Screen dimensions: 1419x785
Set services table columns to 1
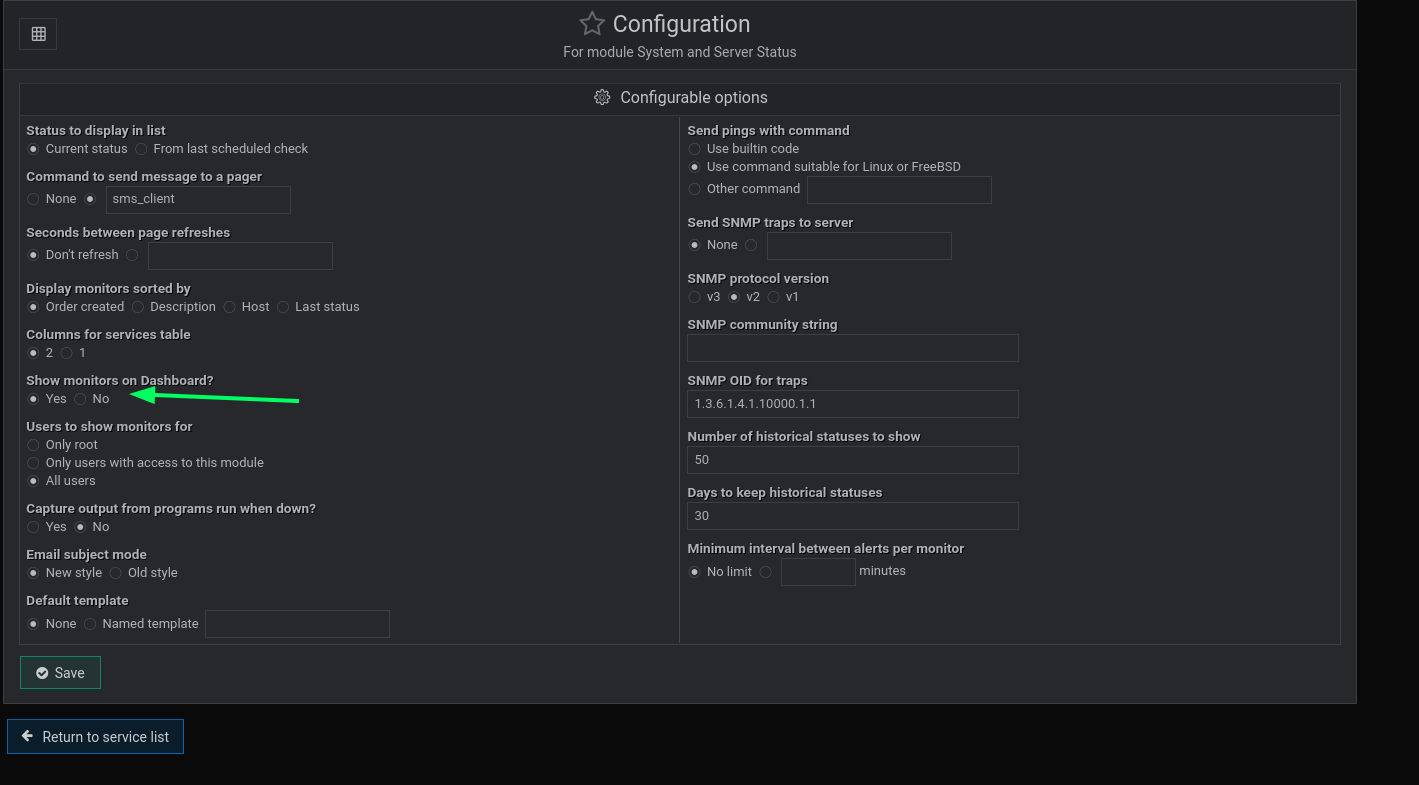point(66,353)
